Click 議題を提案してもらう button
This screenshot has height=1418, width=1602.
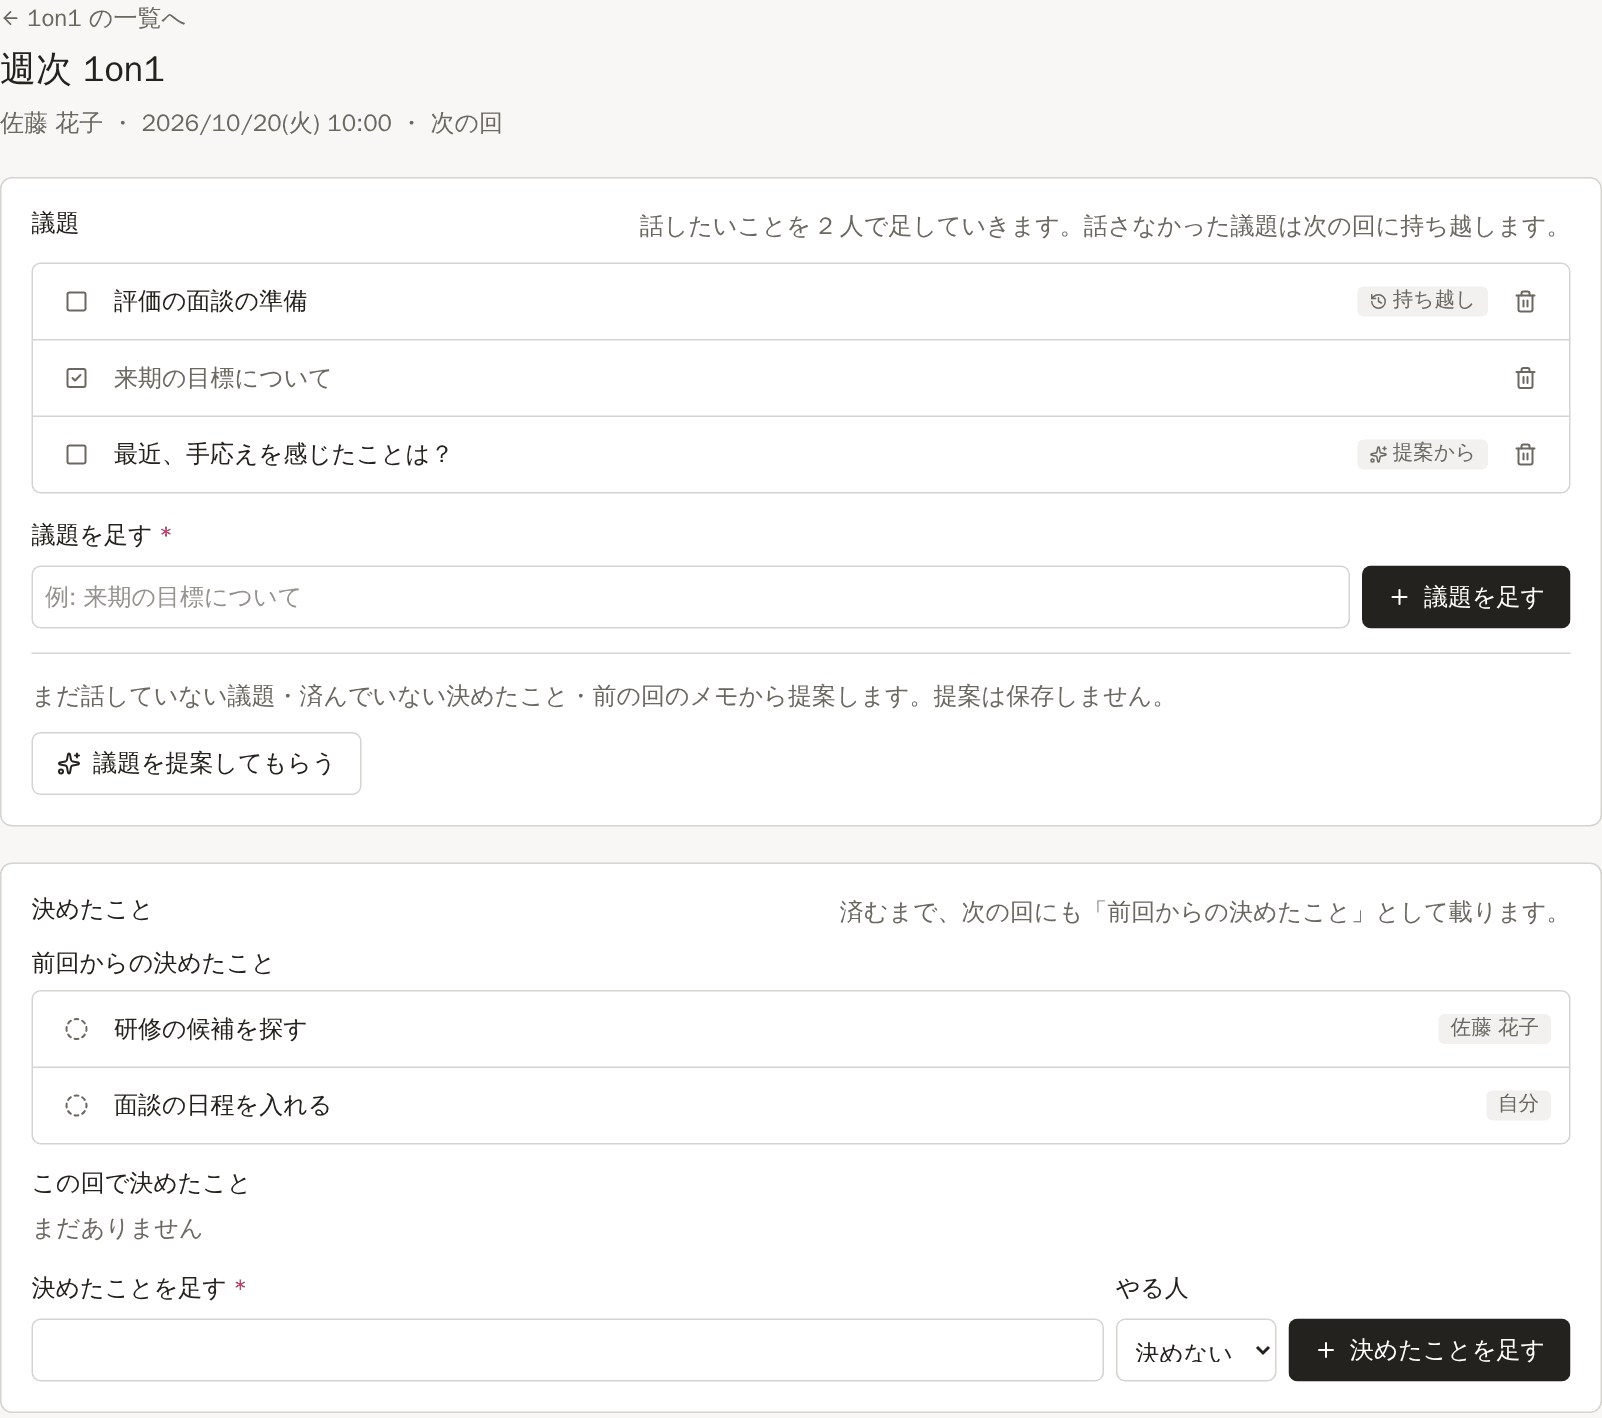196,763
